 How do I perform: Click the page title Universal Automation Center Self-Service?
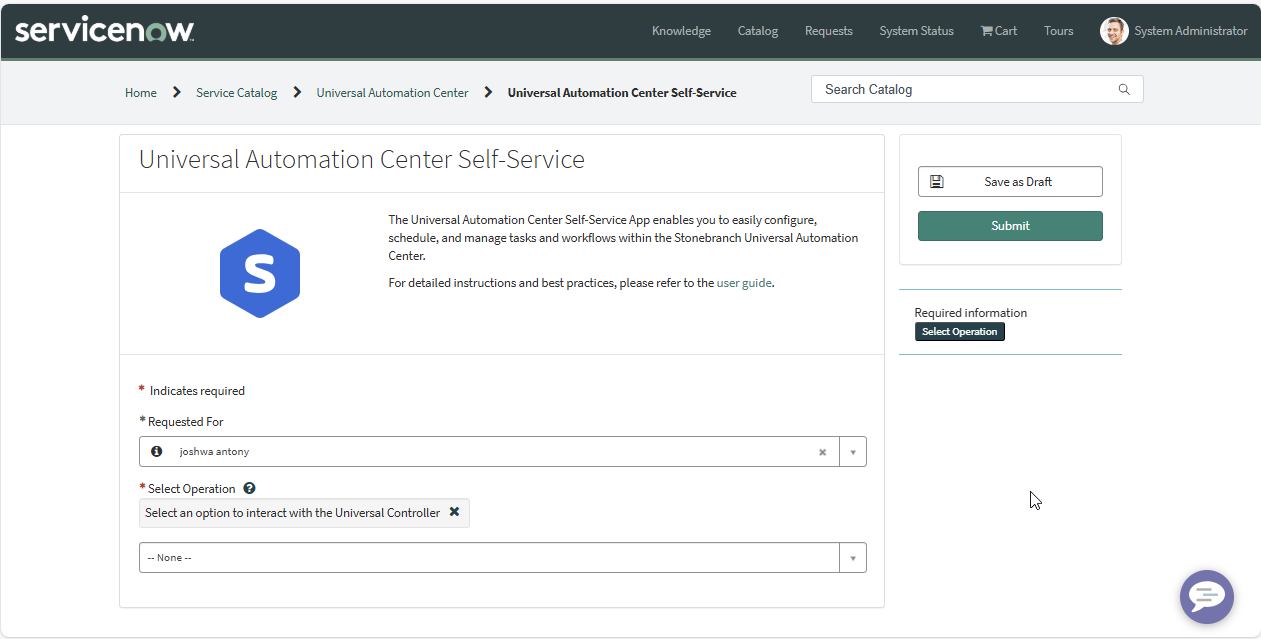point(362,160)
